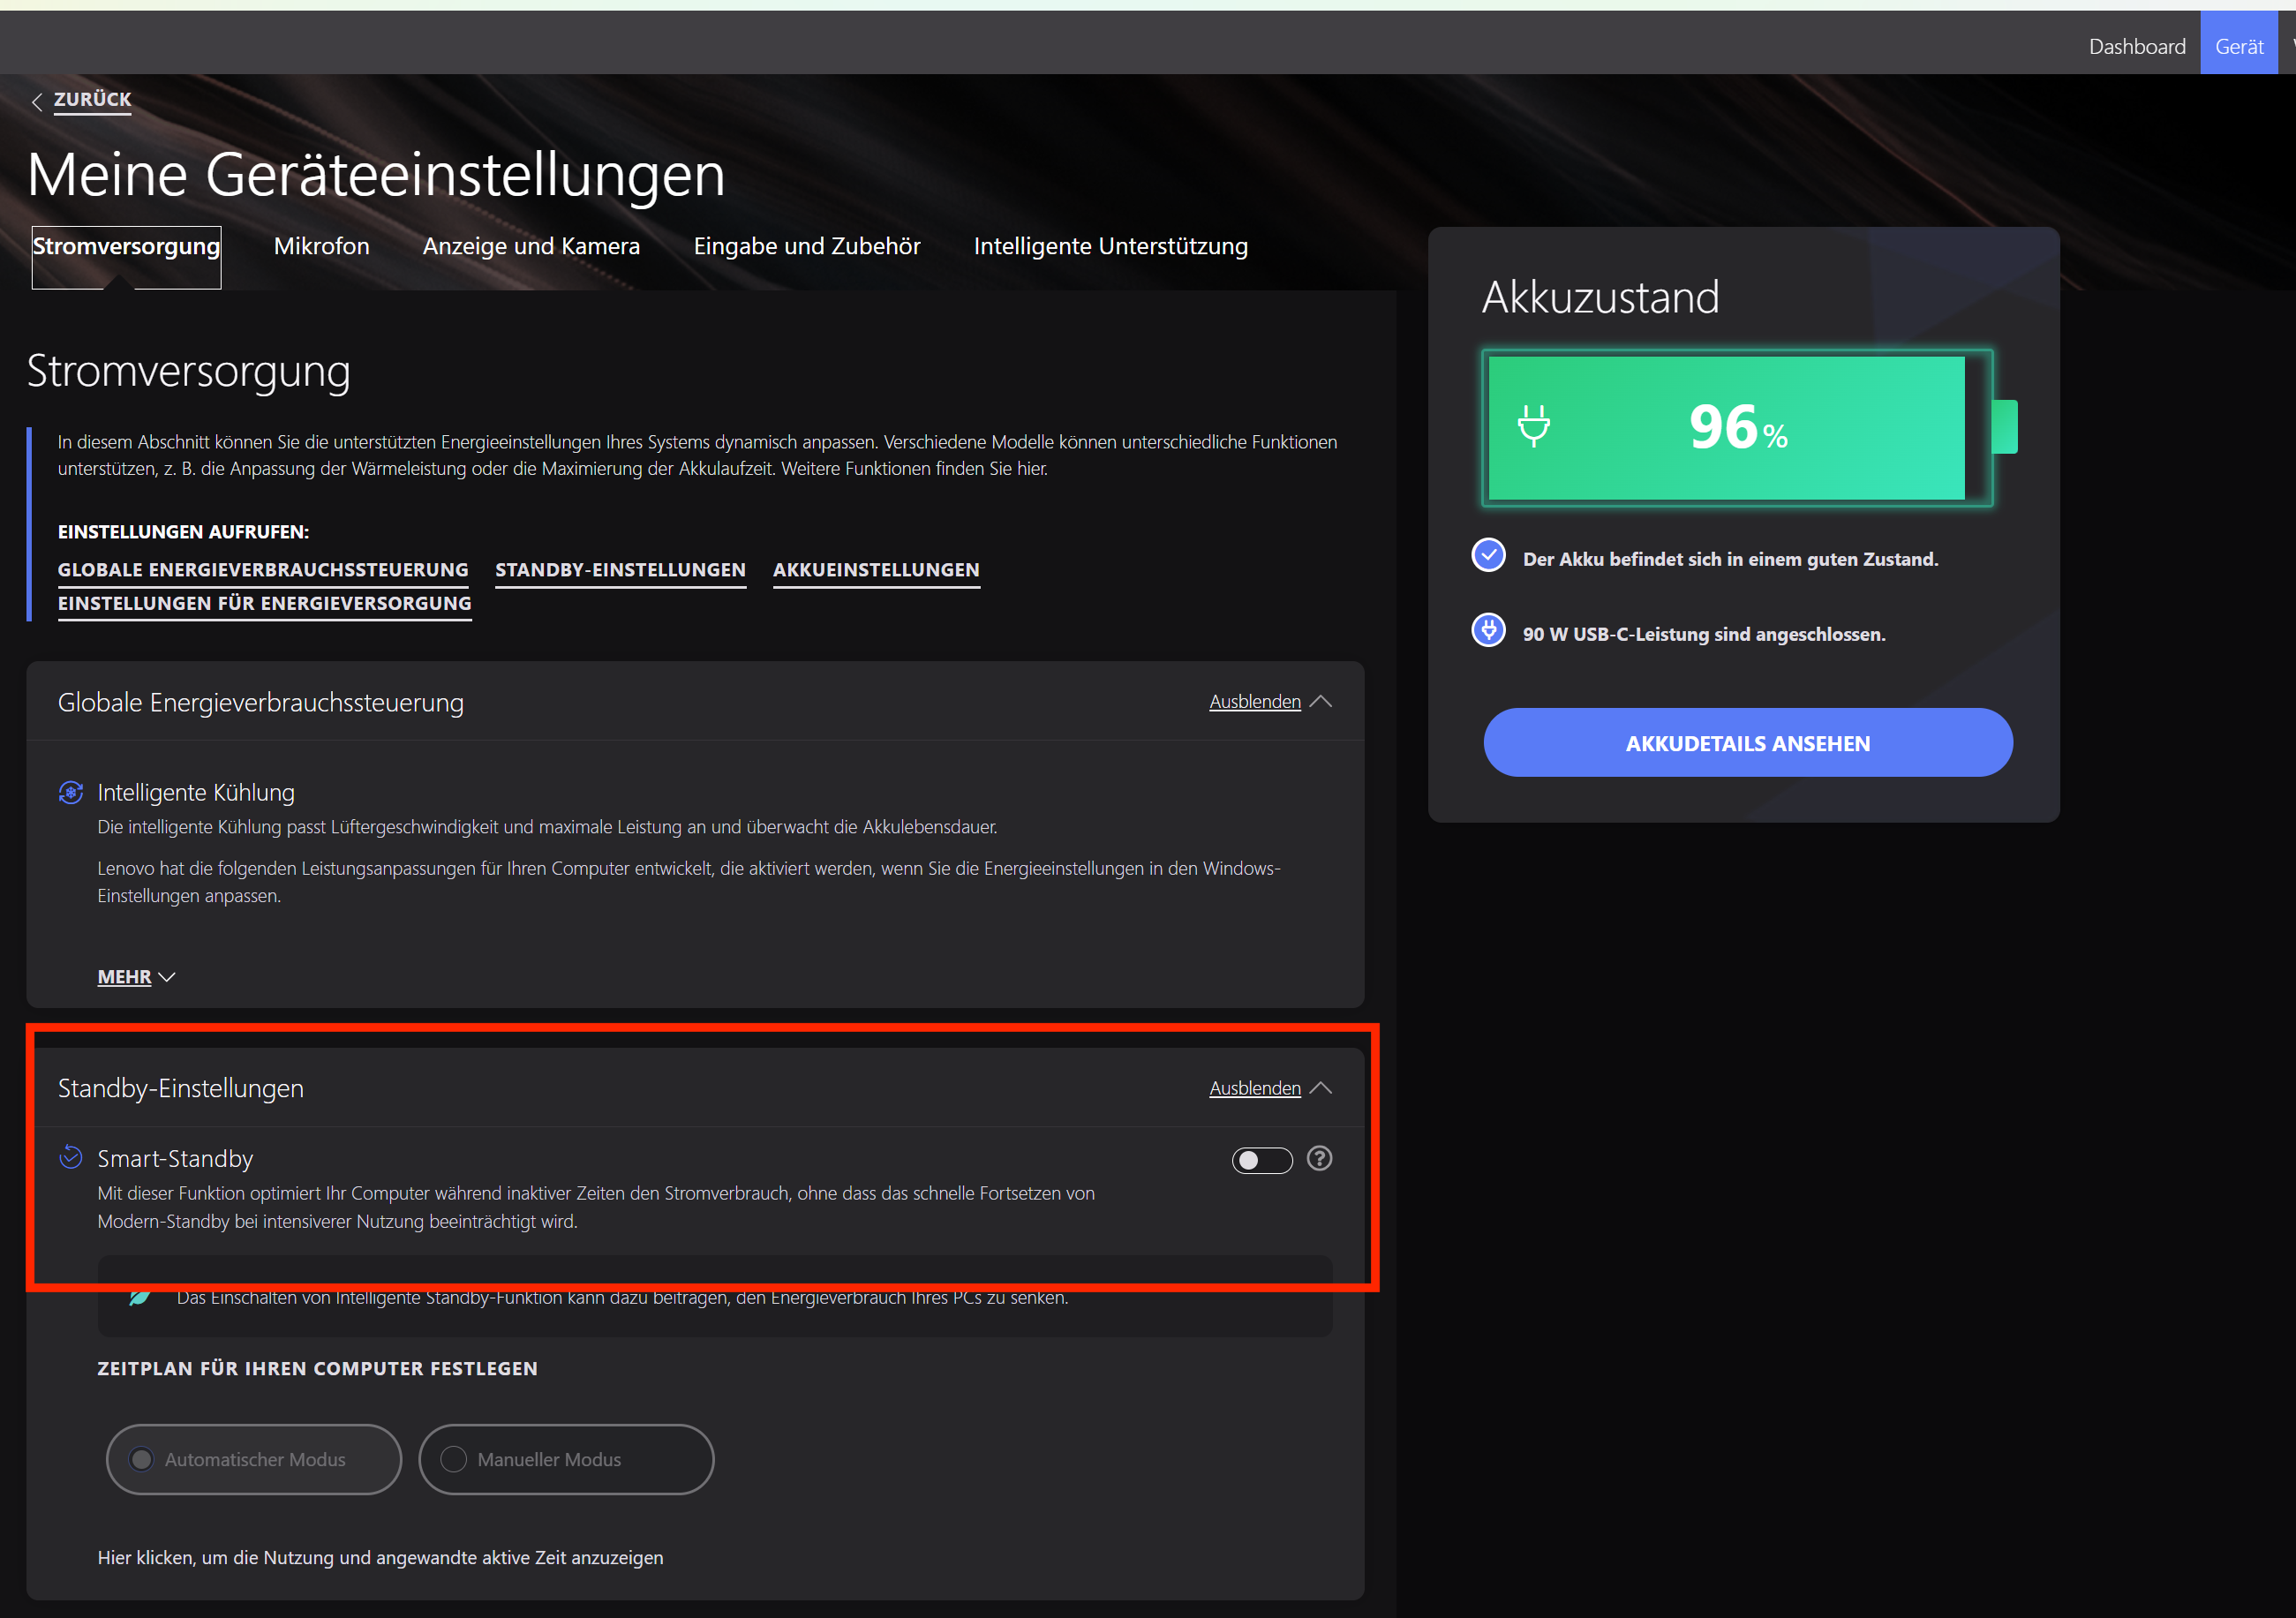Image resolution: width=2296 pixels, height=1618 pixels.
Task: Open the Eingabe und Zubehör tab
Action: (x=807, y=246)
